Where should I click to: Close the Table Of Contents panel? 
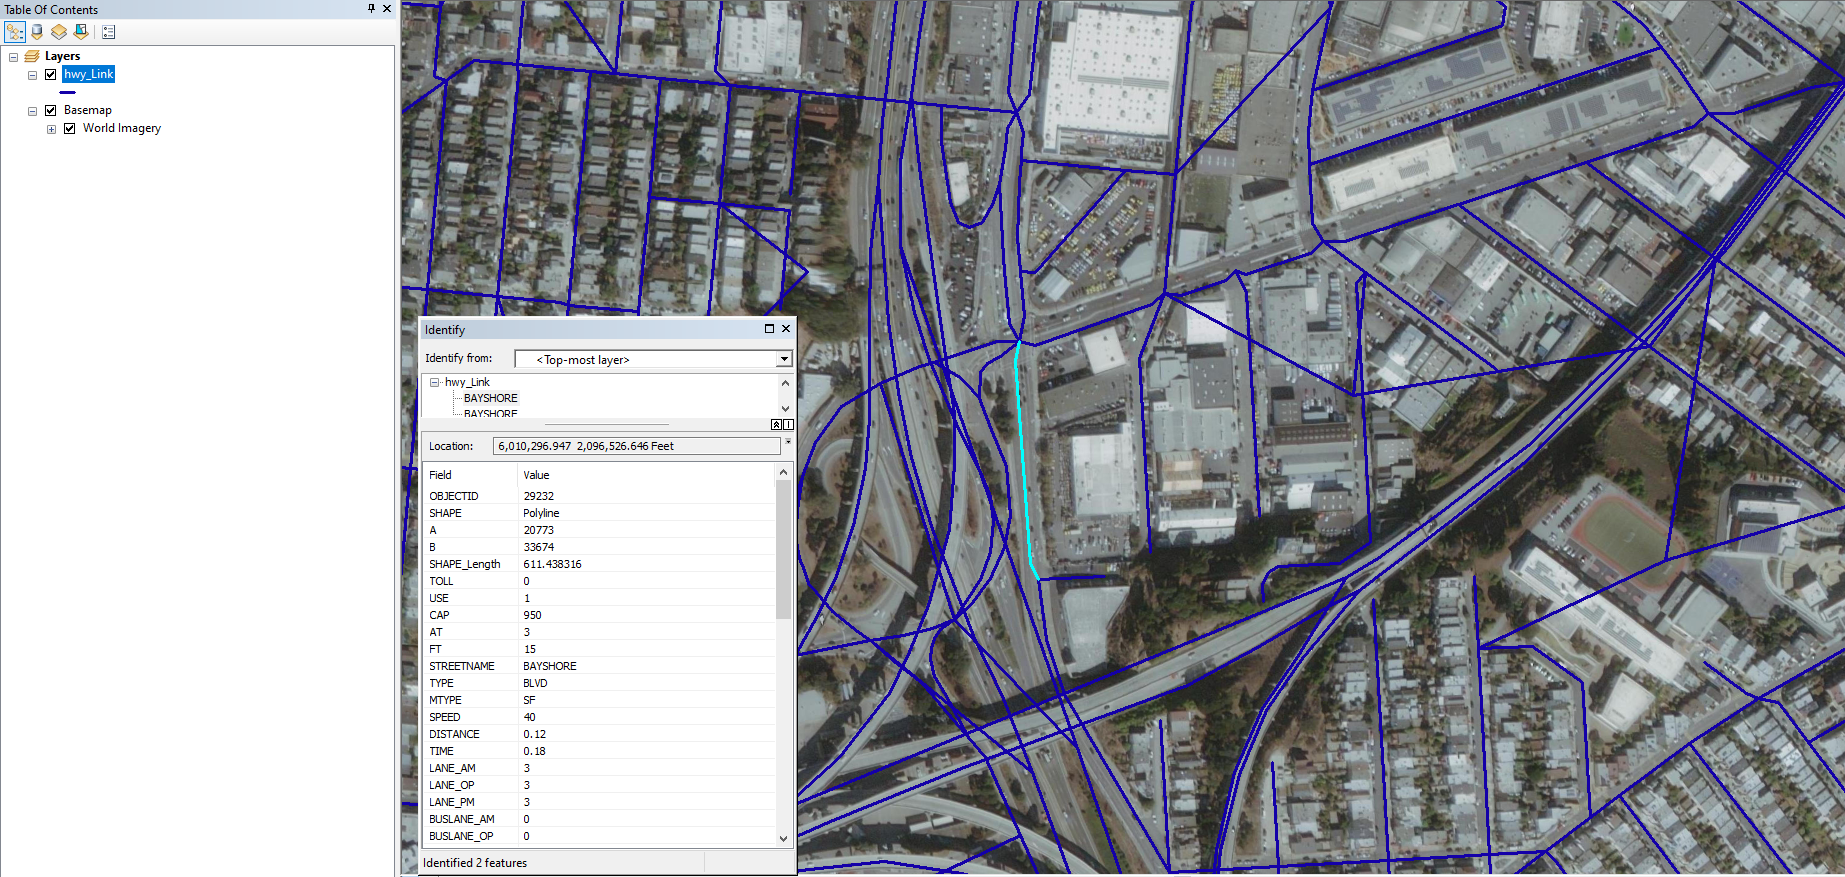tap(387, 8)
